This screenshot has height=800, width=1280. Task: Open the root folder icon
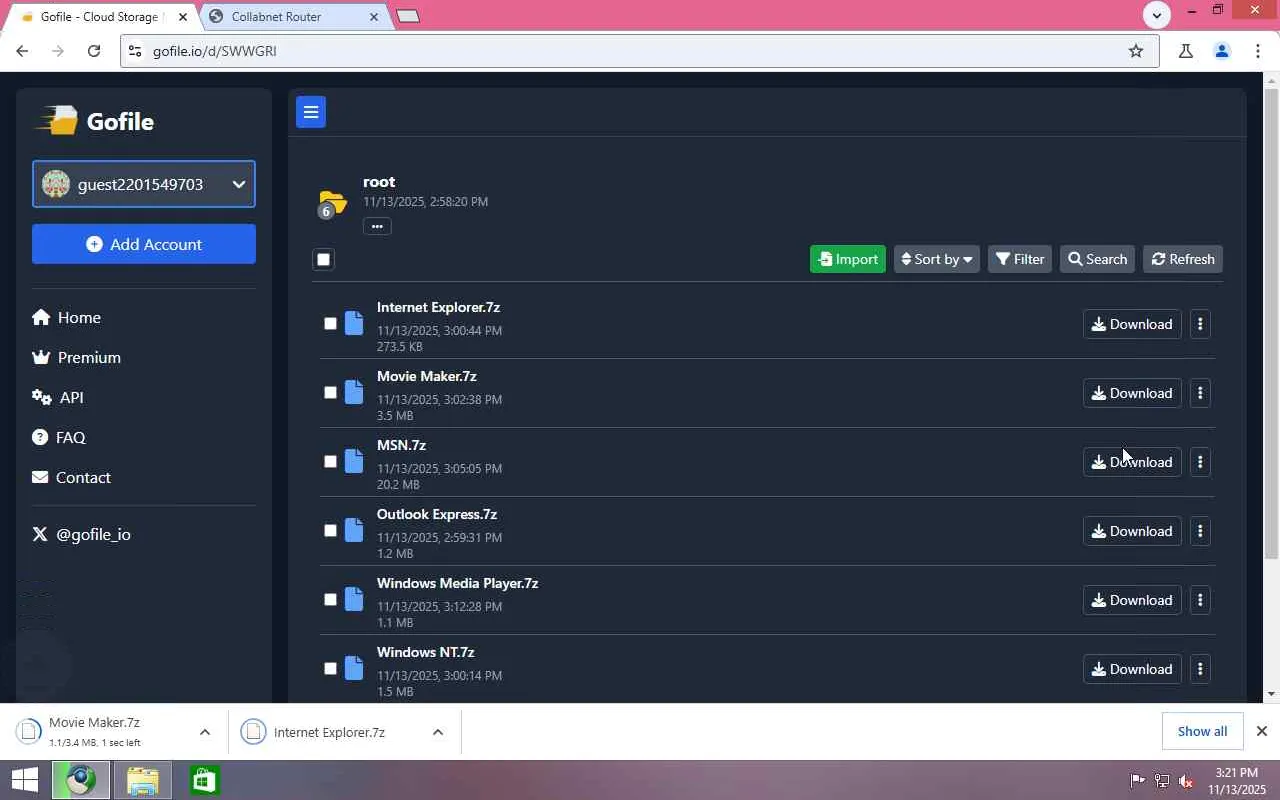point(332,203)
